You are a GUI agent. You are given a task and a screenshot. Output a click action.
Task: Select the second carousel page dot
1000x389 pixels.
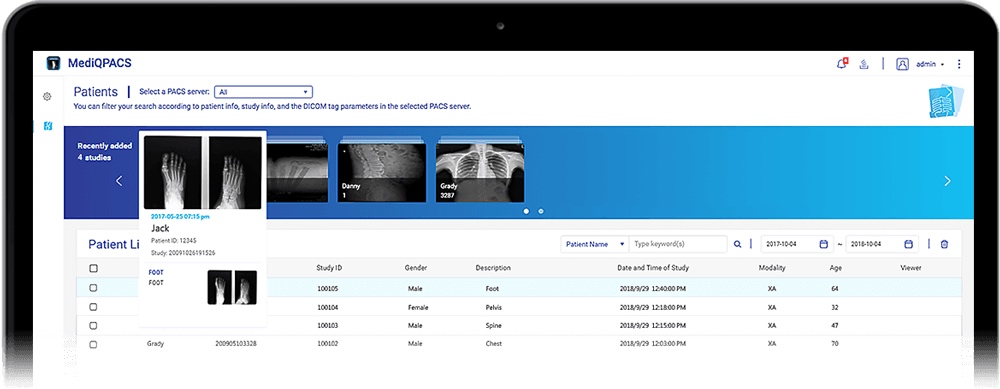click(541, 211)
